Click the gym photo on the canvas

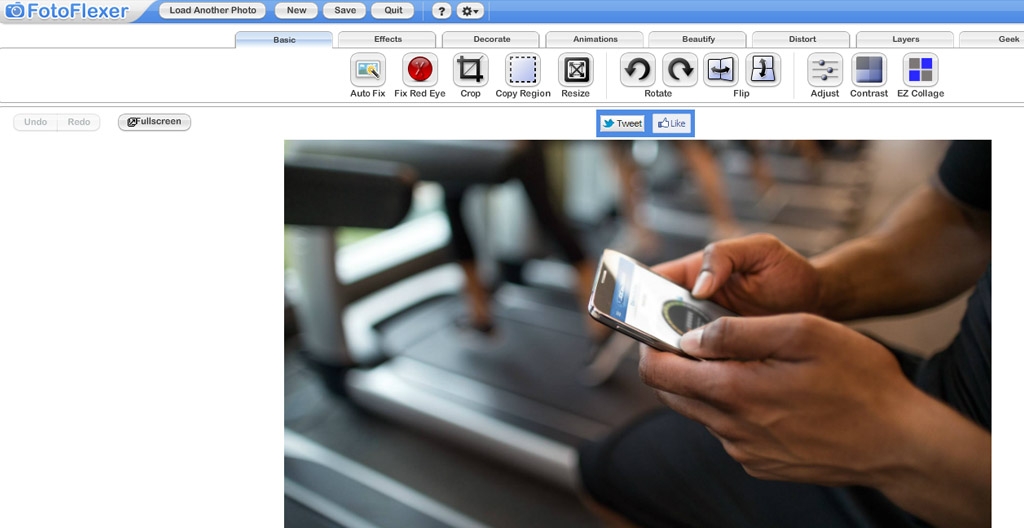(637, 334)
